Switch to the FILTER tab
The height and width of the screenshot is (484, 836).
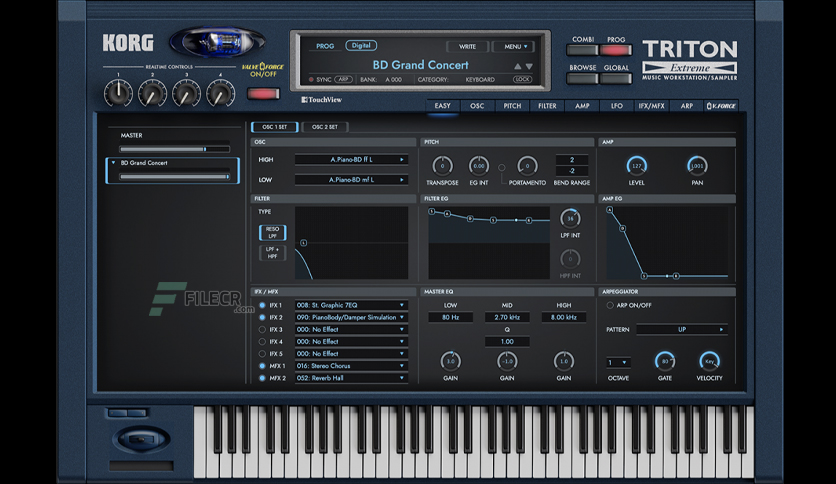(547, 106)
